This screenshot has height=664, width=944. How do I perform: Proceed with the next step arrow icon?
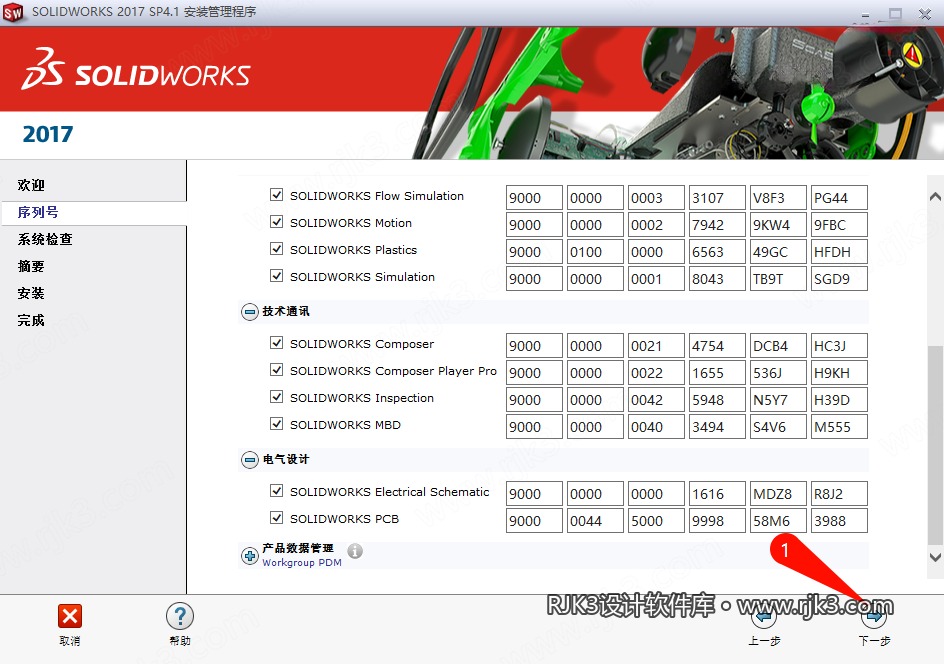874,616
